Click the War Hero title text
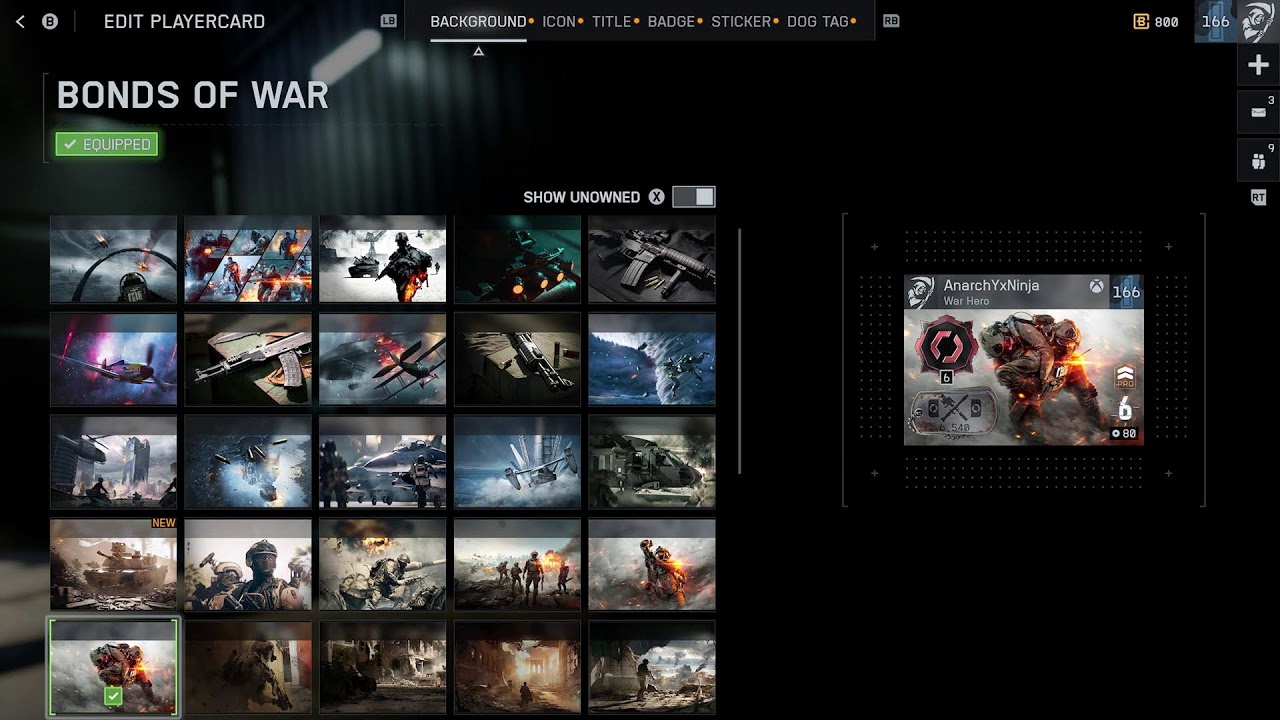This screenshot has height=720, width=1280. click(x=966, y=301)
